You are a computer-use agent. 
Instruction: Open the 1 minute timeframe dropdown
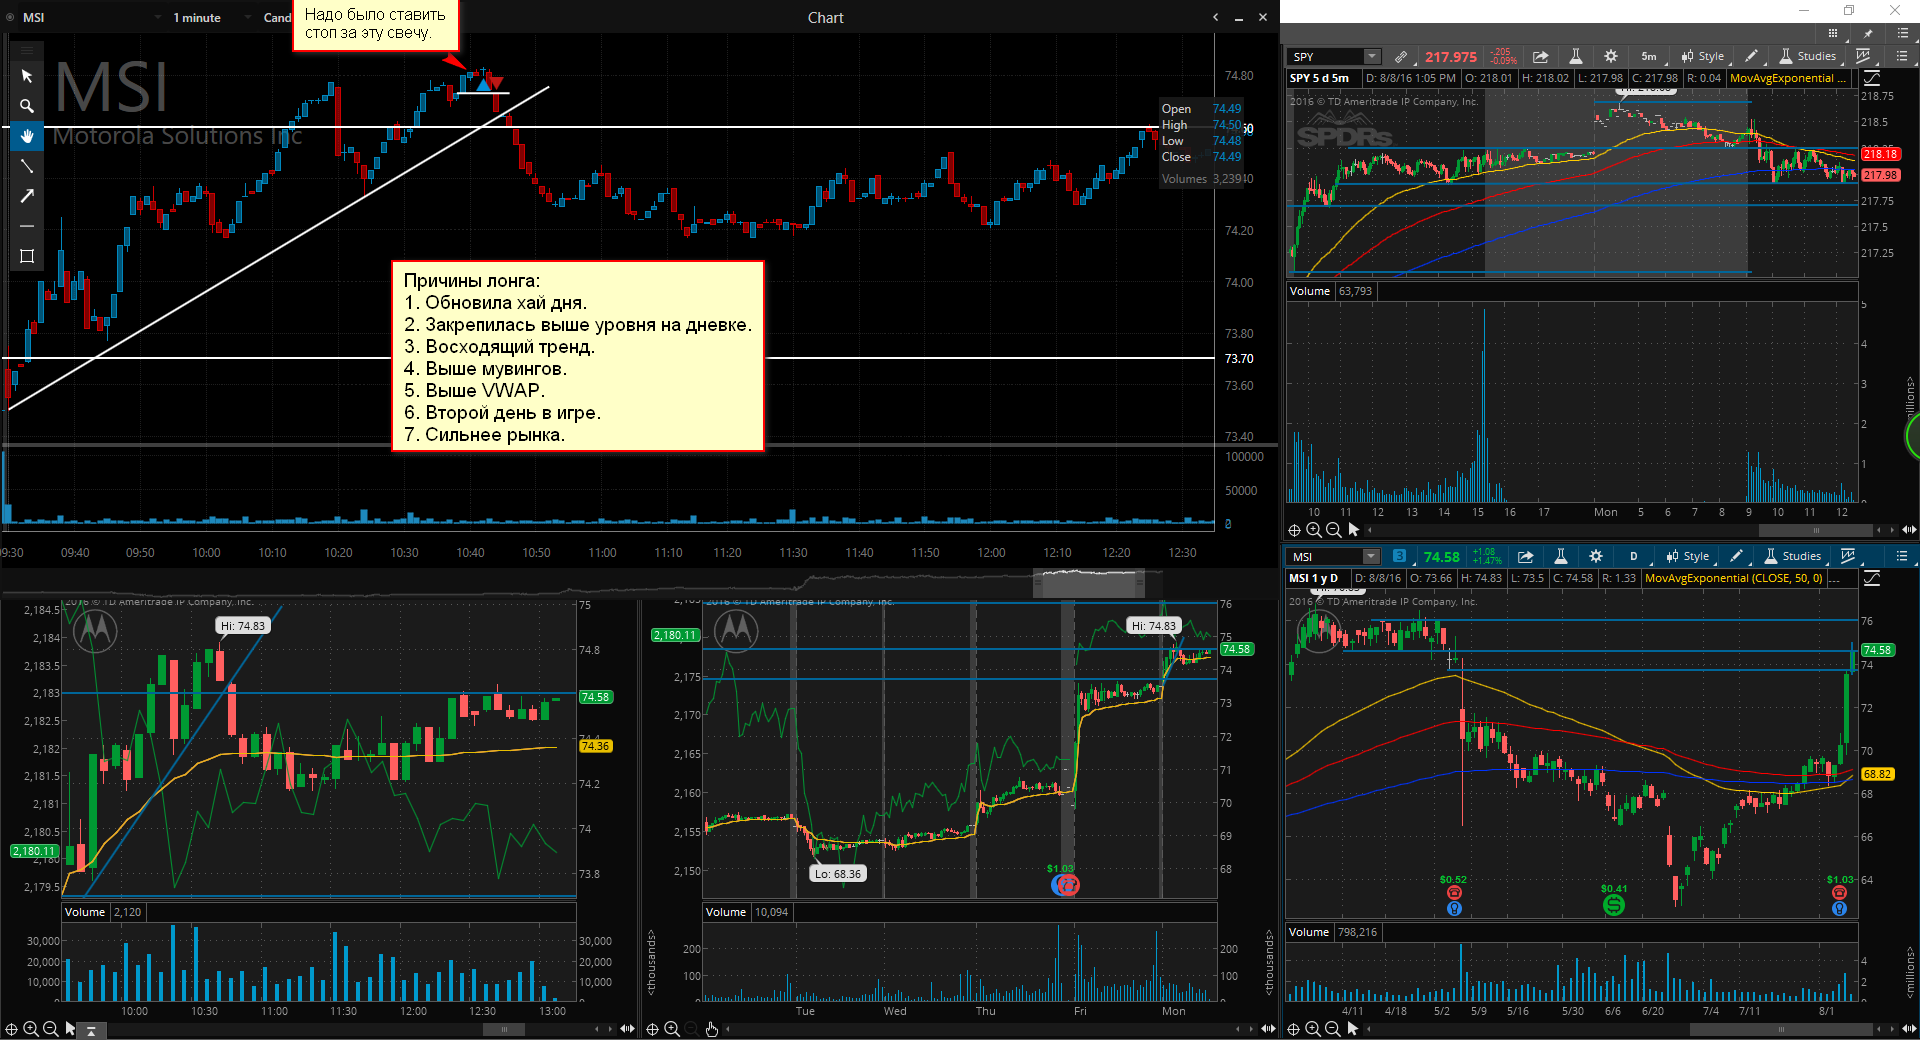click(x=196, y=17)
